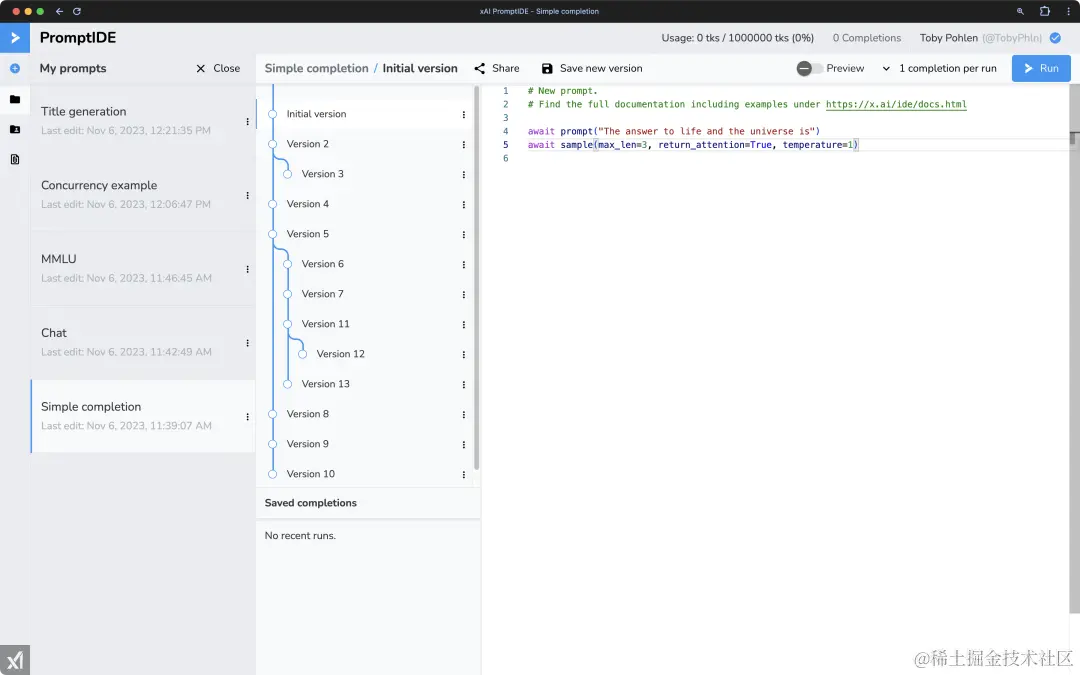Click the verified badge next to Toby Pohlen
The image size is (1080, 675).
pos(1055,38)
